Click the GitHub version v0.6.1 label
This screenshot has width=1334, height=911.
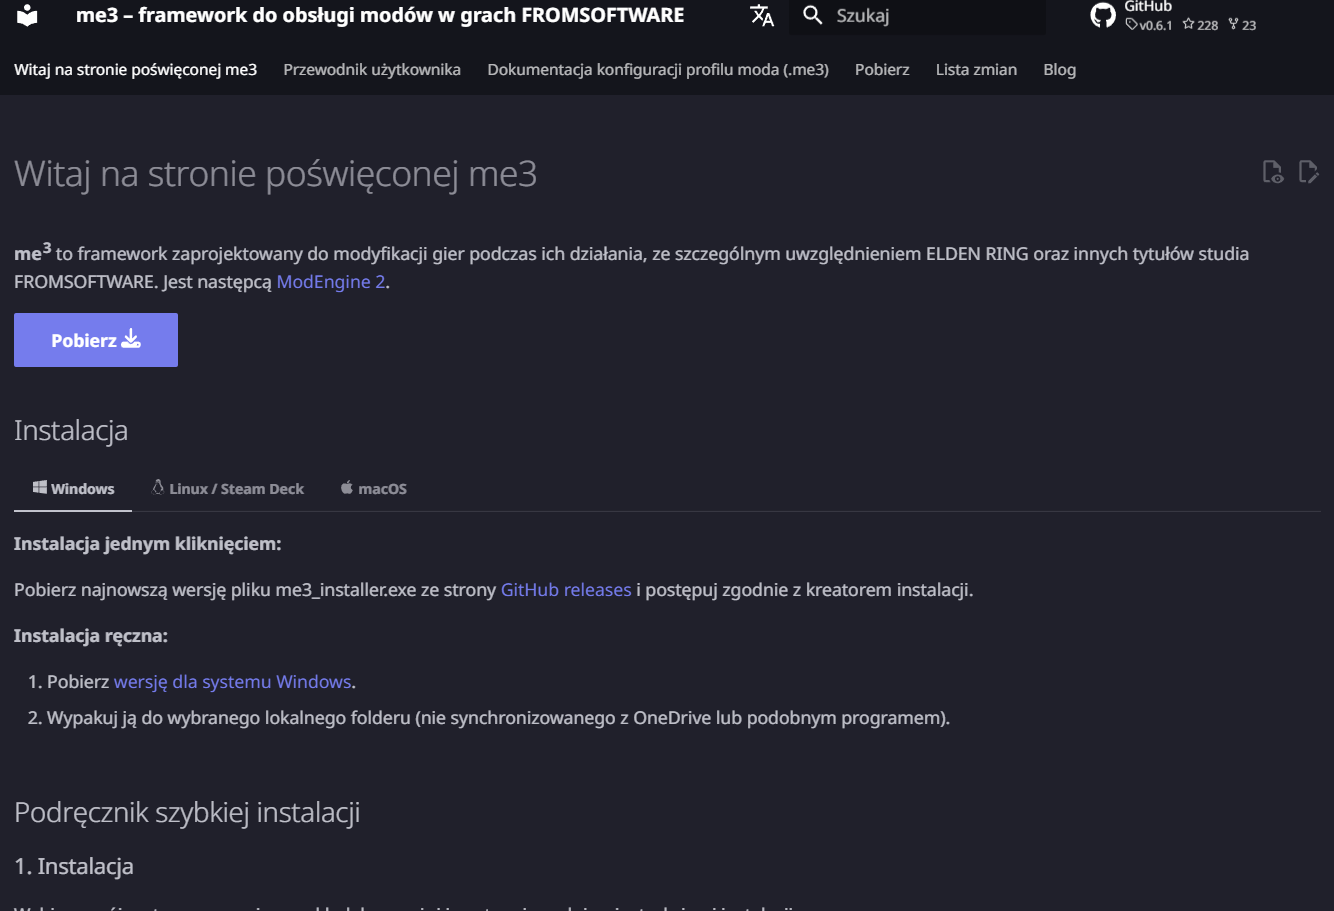[1148, 25]
